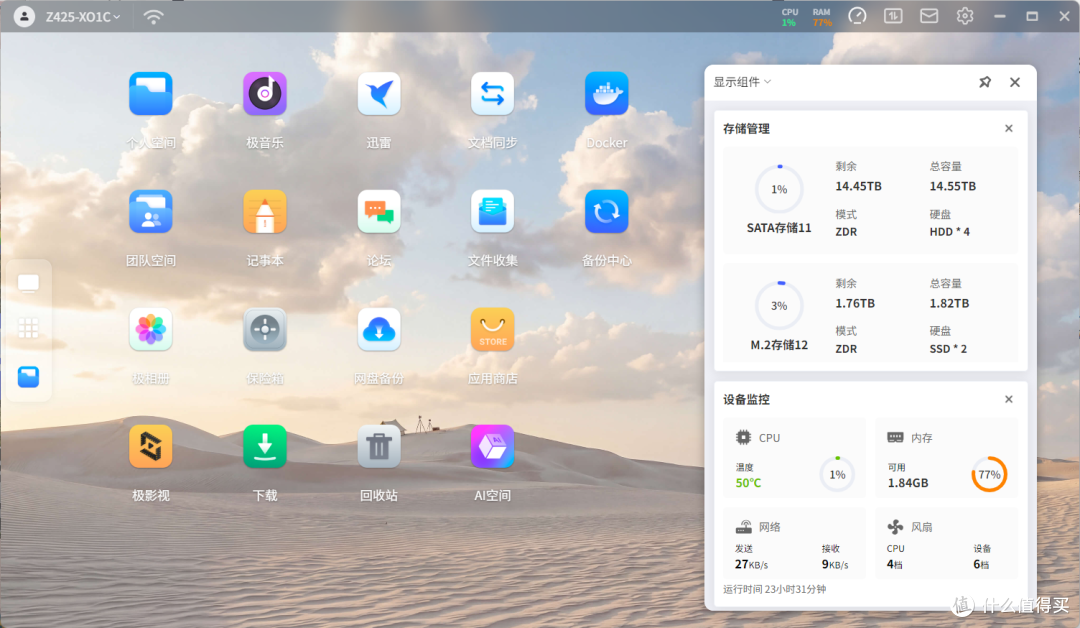Click the desktop view icon in left dock
1080x628 pixels.
[x=28, y=283]
